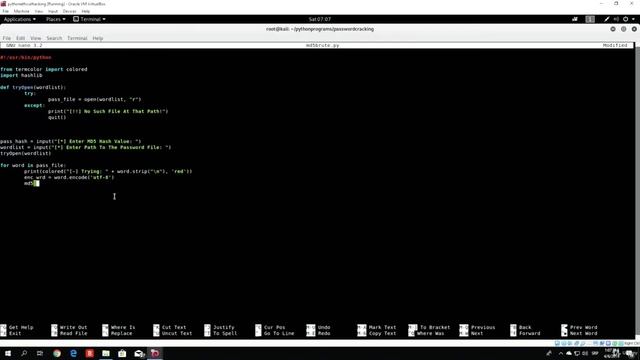This screenshot has height=360, width=640.
Task: Open the red app icon in Windows taskbar
Action: pos(90,353)
